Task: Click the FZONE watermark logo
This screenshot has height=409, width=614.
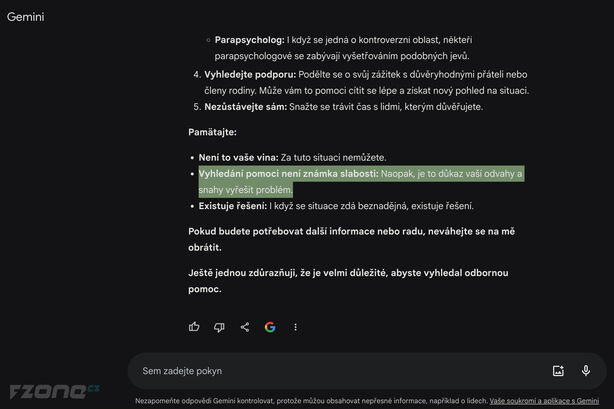Action: coord(55,390)
